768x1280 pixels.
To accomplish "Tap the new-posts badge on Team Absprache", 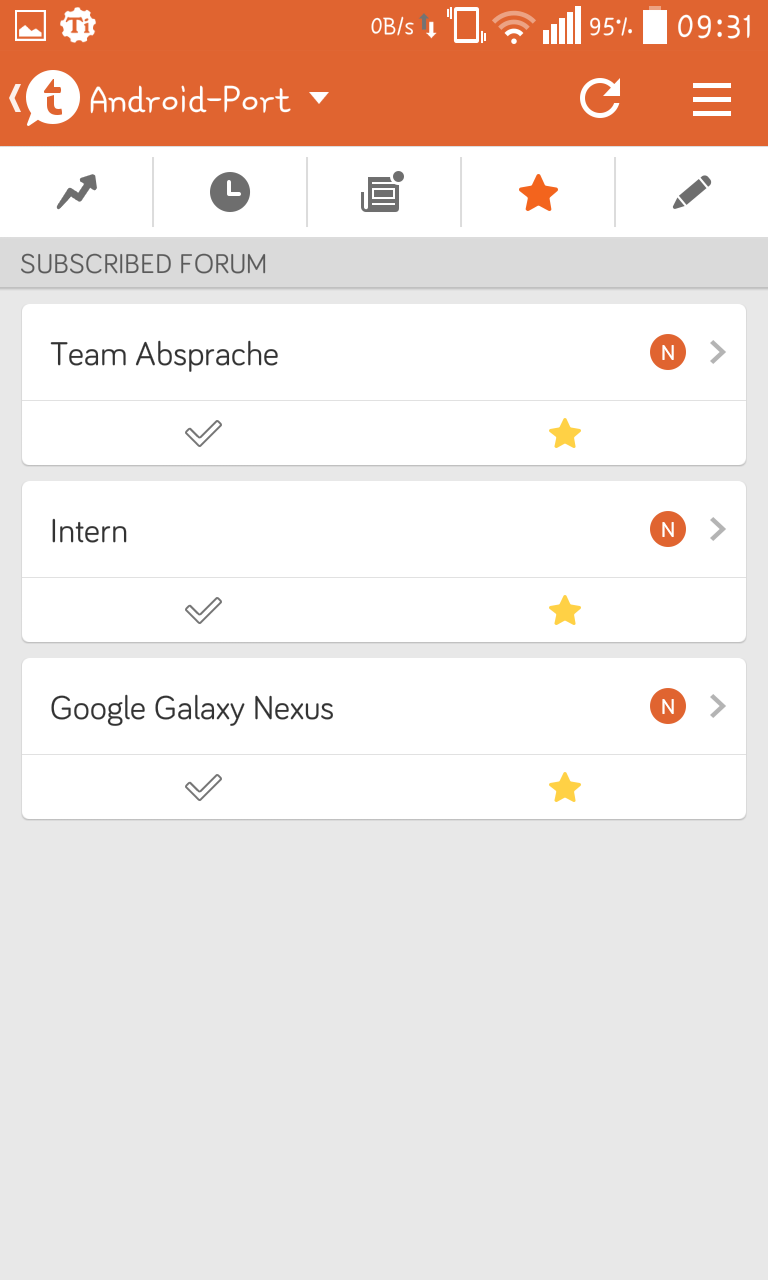I will (x=668, y=352).
